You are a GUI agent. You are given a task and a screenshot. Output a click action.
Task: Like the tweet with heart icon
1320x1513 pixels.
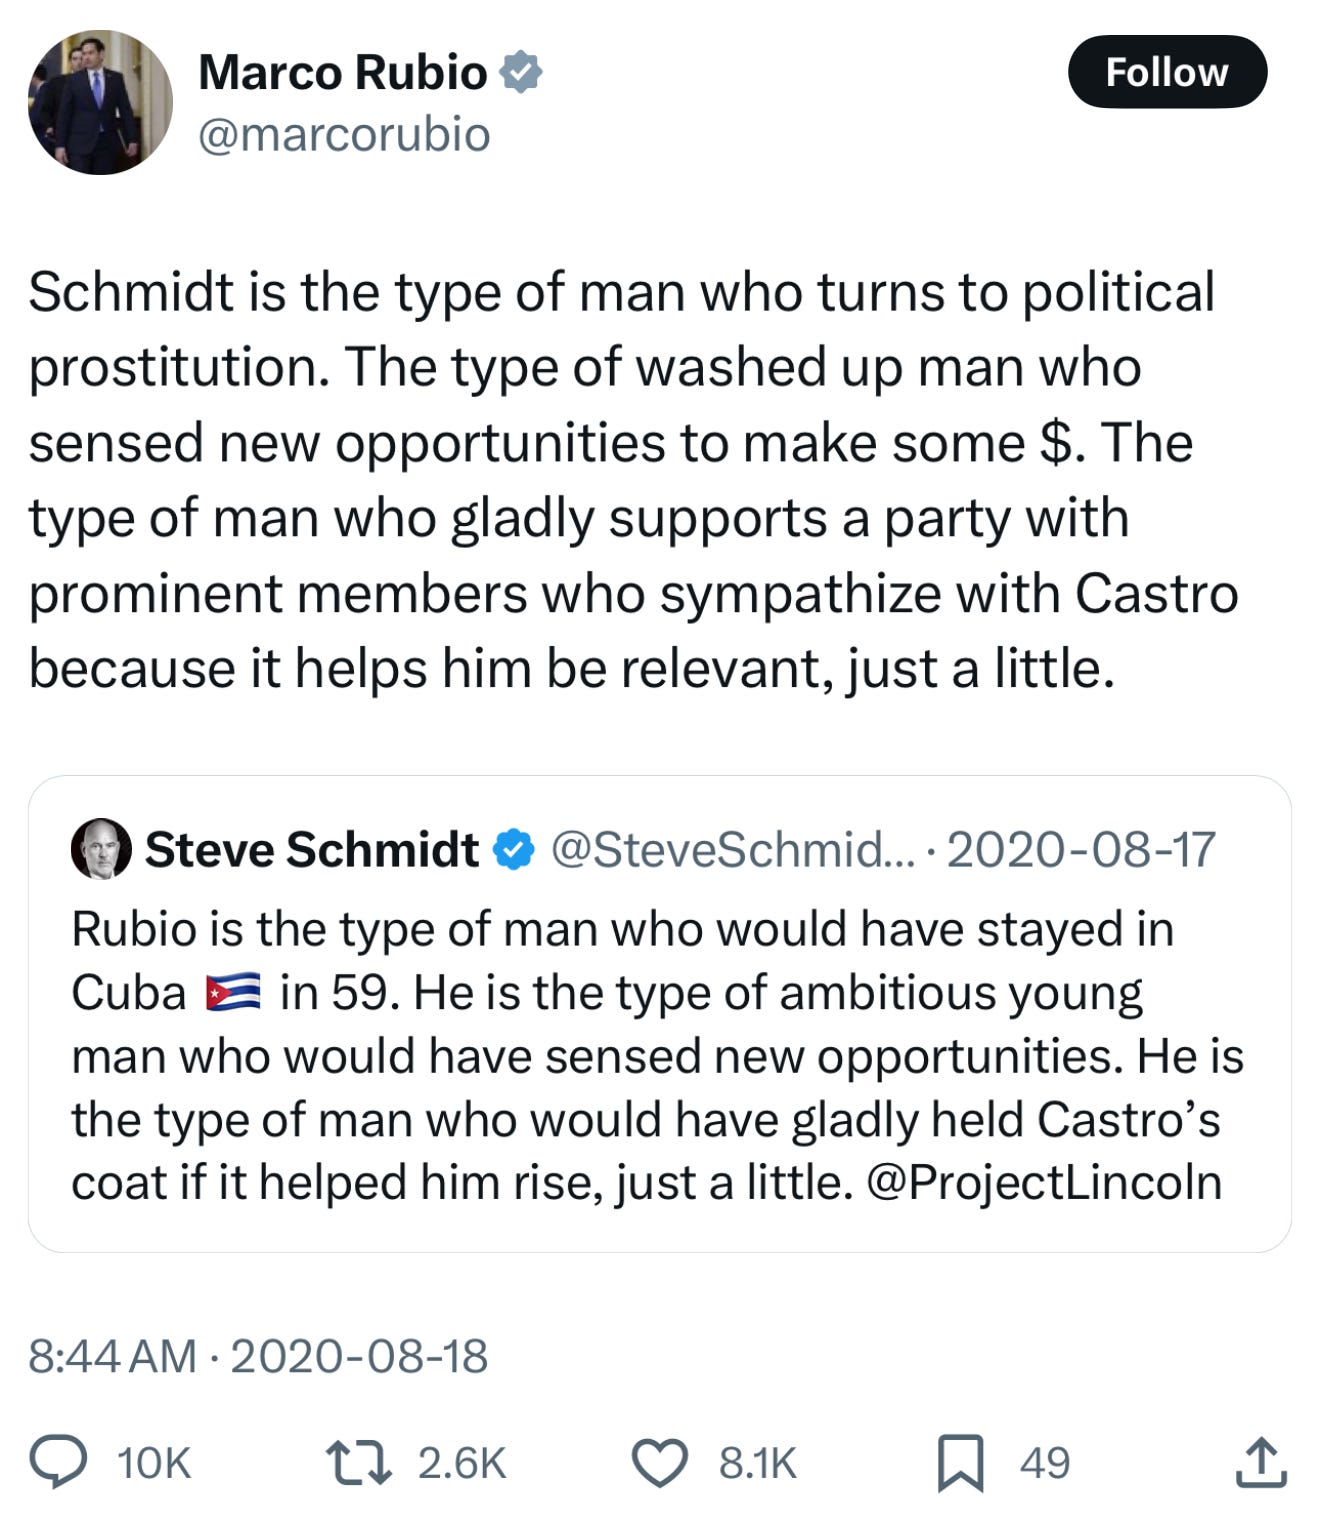pos(660,1462)
